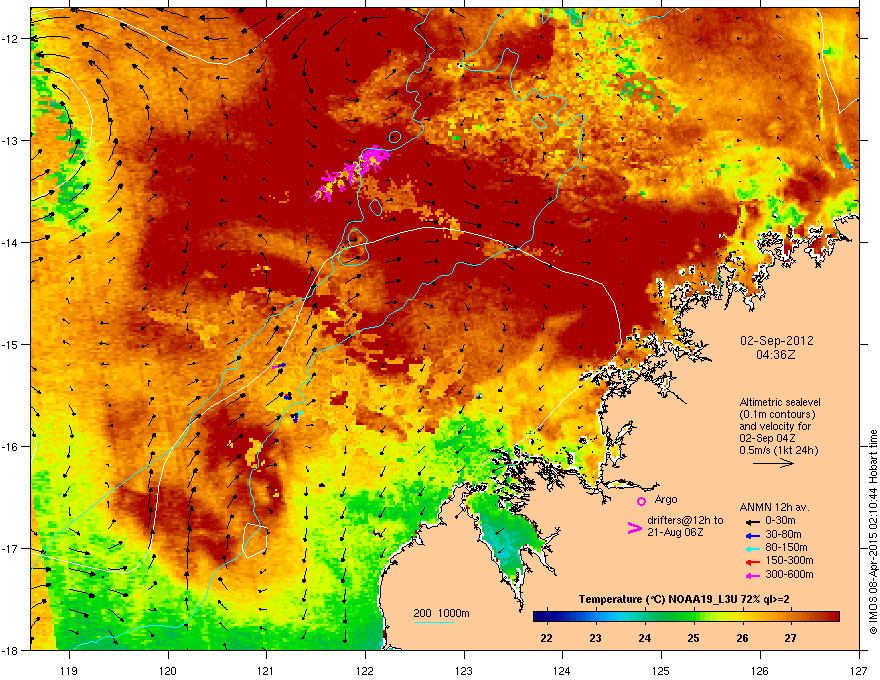
Task: Click the longitude axis label 121
Action: [x=266, y=671]
